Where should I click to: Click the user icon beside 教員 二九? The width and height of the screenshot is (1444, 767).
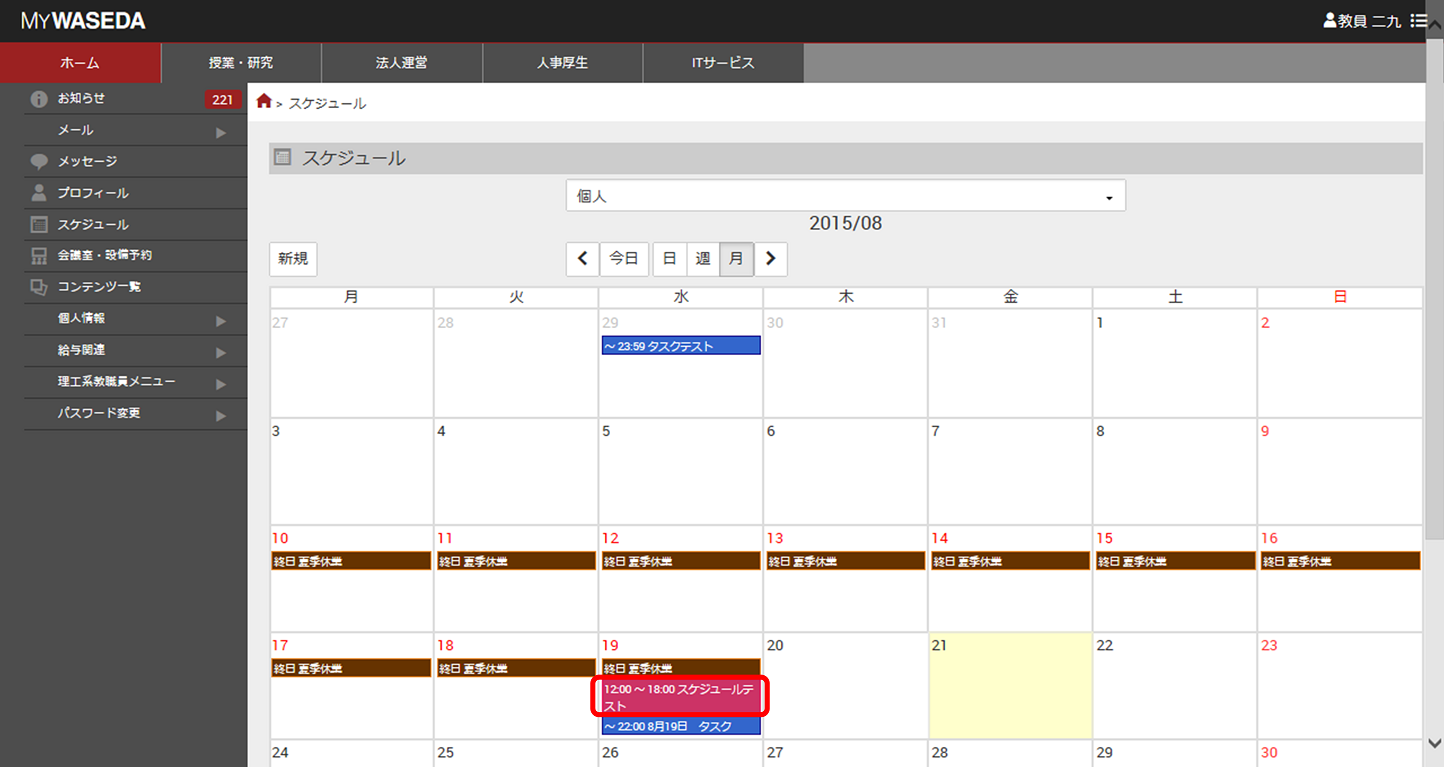click(x=1330, y=20)
